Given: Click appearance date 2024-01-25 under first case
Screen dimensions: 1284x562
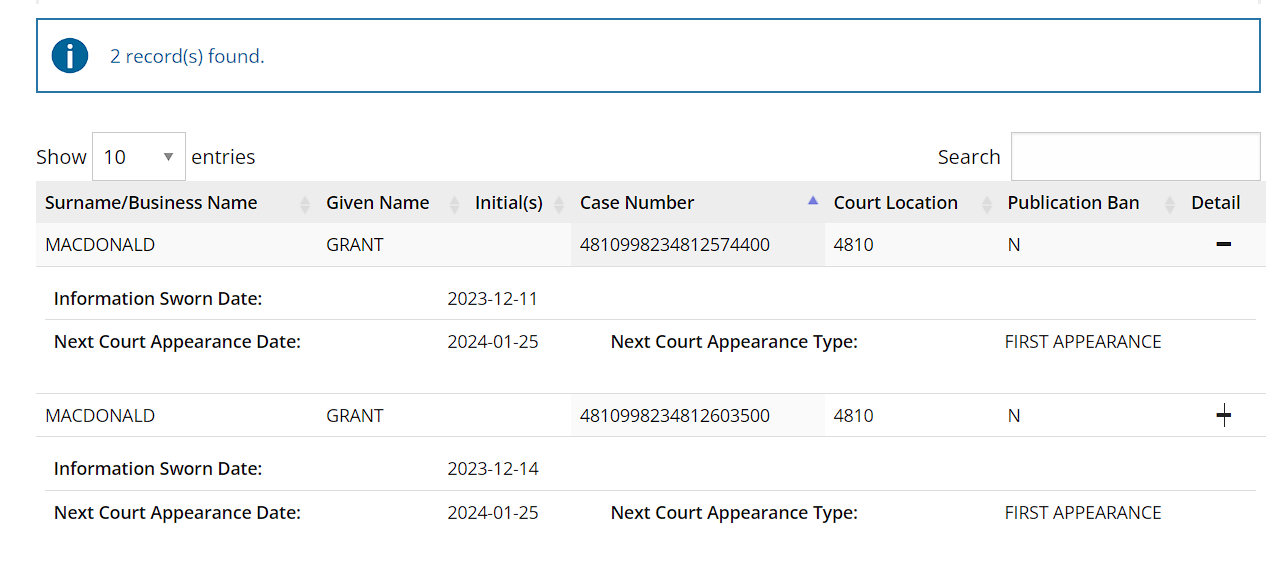Looking at the screenshot, I should tap(493, 342).
